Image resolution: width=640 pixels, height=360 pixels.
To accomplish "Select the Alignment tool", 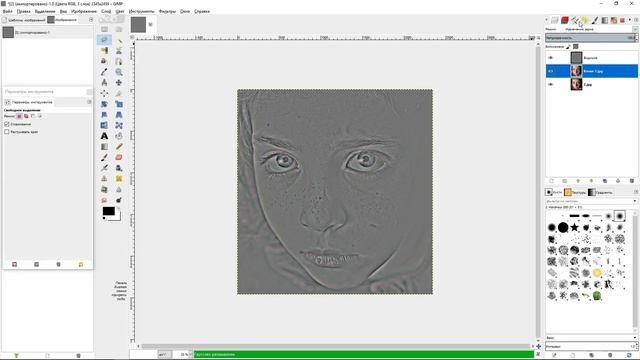I will [104, 93].
